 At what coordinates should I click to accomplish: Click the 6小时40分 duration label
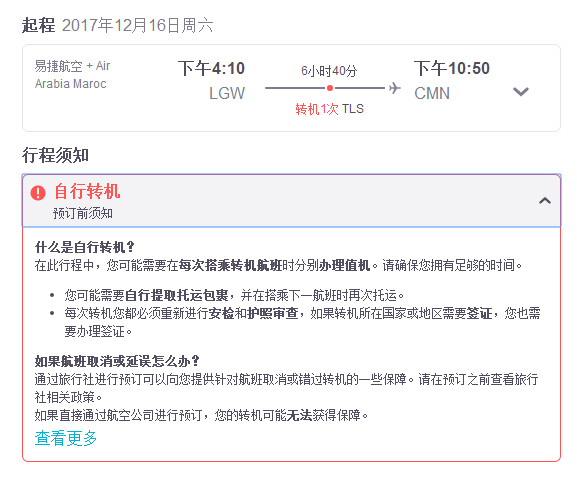point(329,71)
